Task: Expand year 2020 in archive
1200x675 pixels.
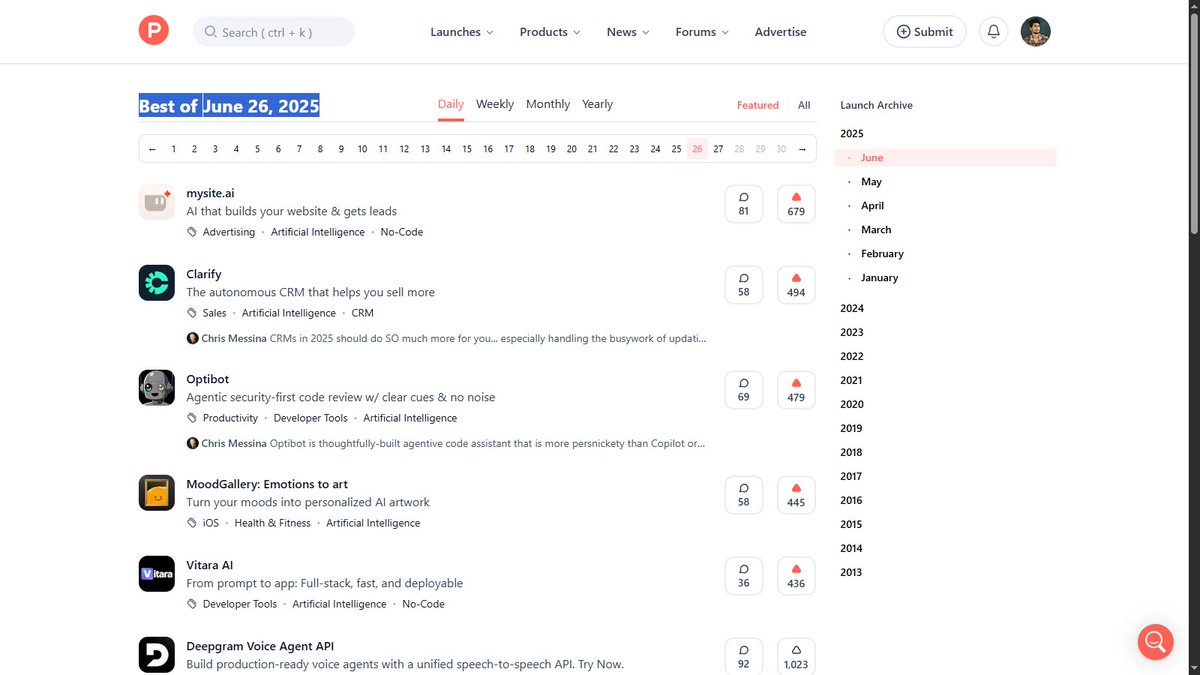Action: point(852,404)
